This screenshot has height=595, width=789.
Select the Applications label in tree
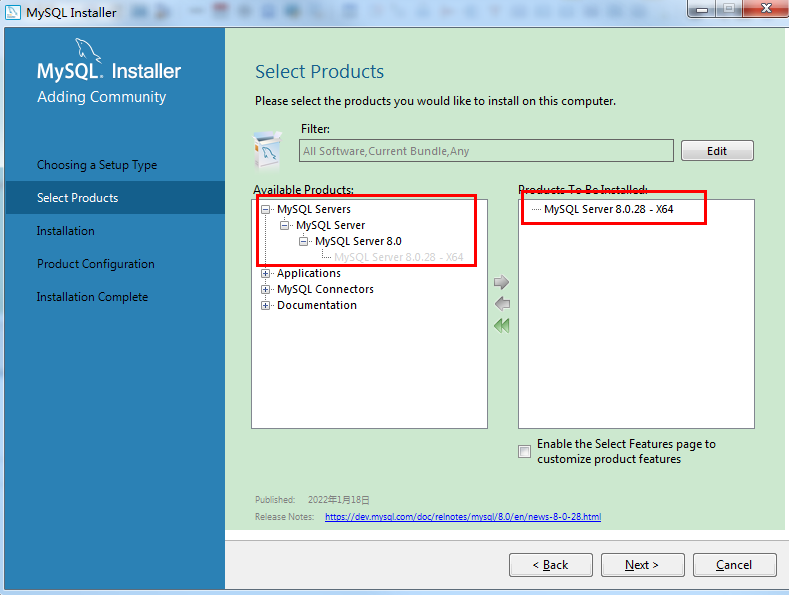point(309,273)
